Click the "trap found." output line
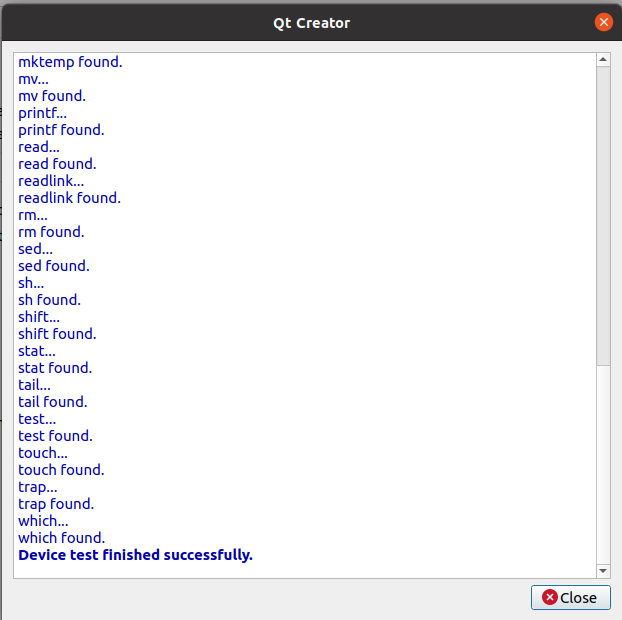Screen dimensions: 622x620 coord(56,504)
